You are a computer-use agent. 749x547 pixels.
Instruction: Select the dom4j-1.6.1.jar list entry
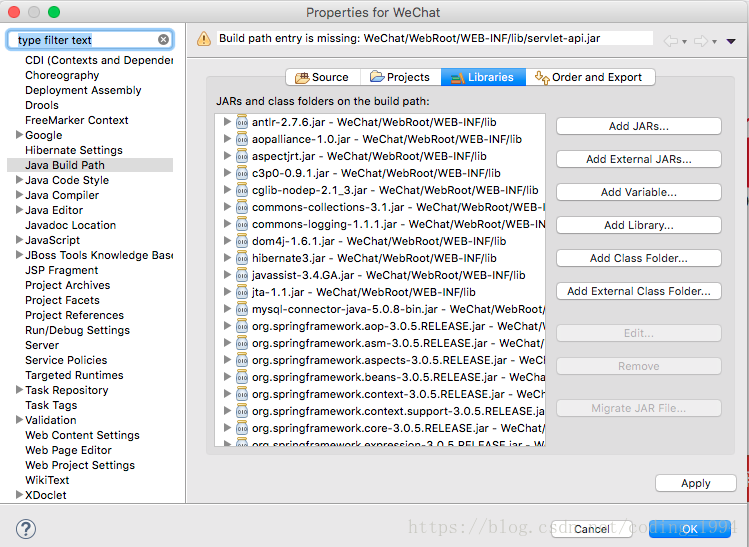coord(379,241)
